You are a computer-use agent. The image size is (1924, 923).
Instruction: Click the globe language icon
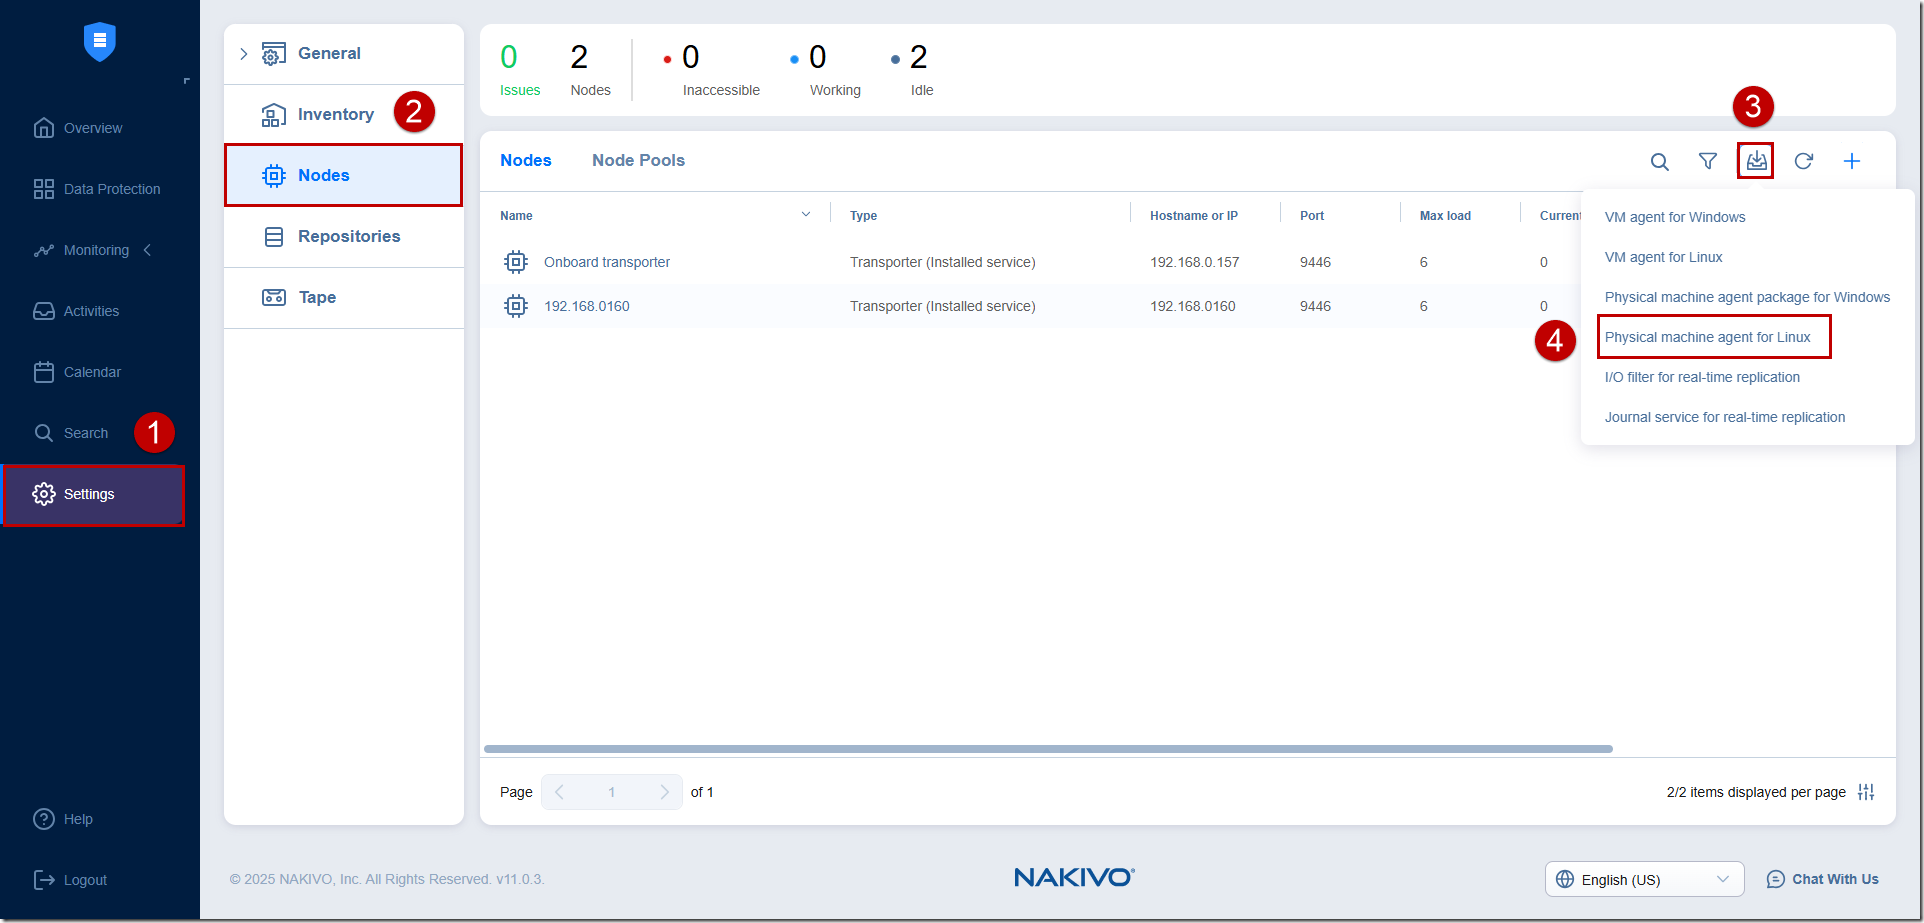click(1565, 879)
